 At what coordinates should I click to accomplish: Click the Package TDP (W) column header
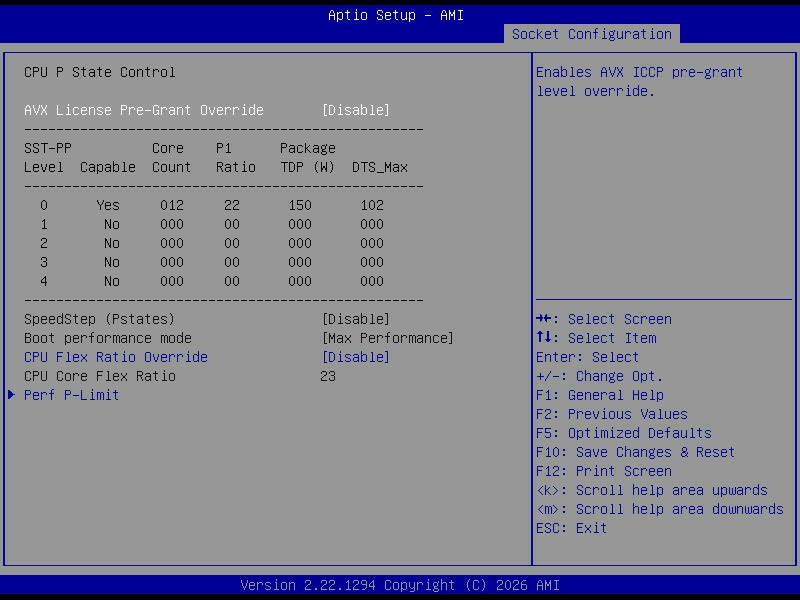308,158
